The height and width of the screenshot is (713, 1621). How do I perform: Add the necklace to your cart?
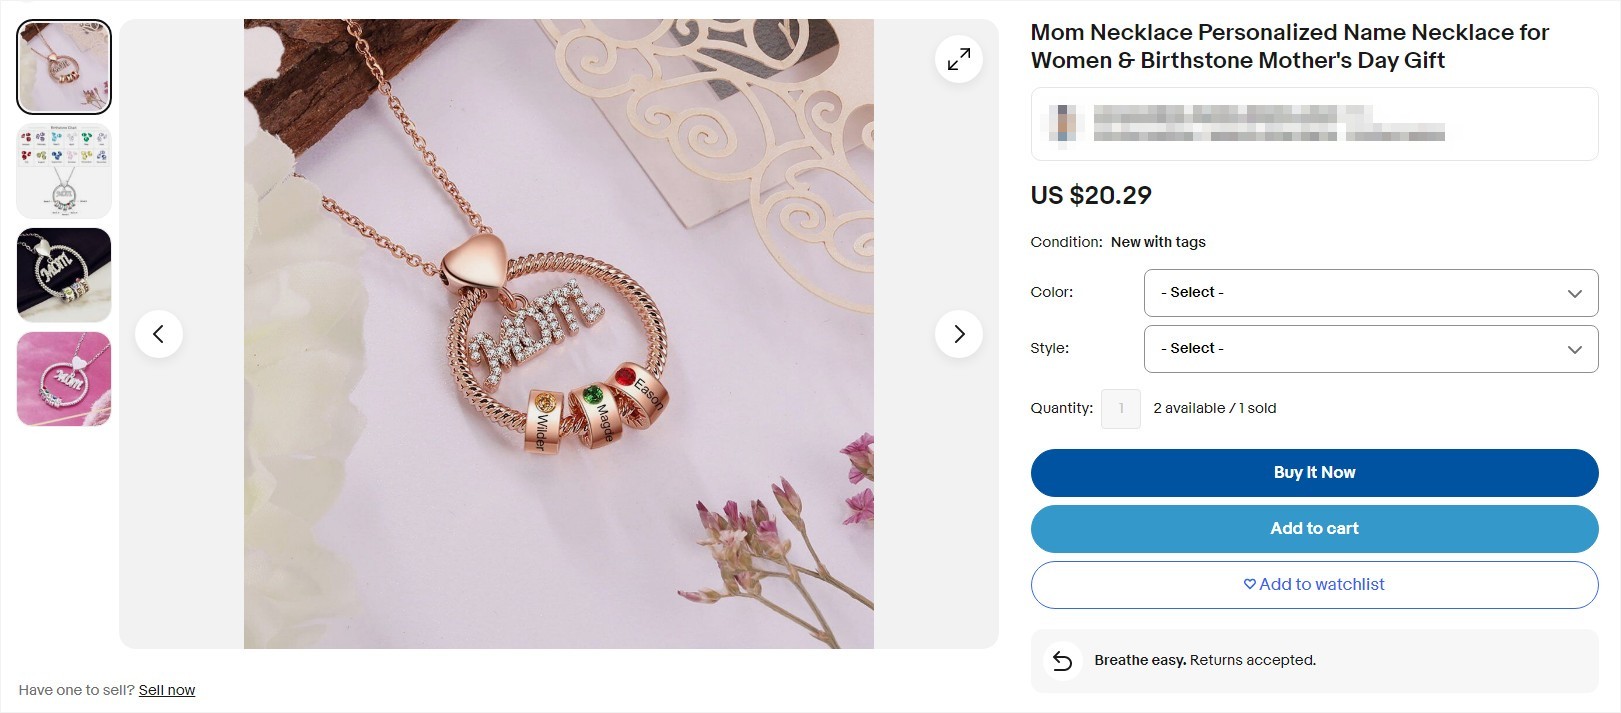pos(1314,528)
